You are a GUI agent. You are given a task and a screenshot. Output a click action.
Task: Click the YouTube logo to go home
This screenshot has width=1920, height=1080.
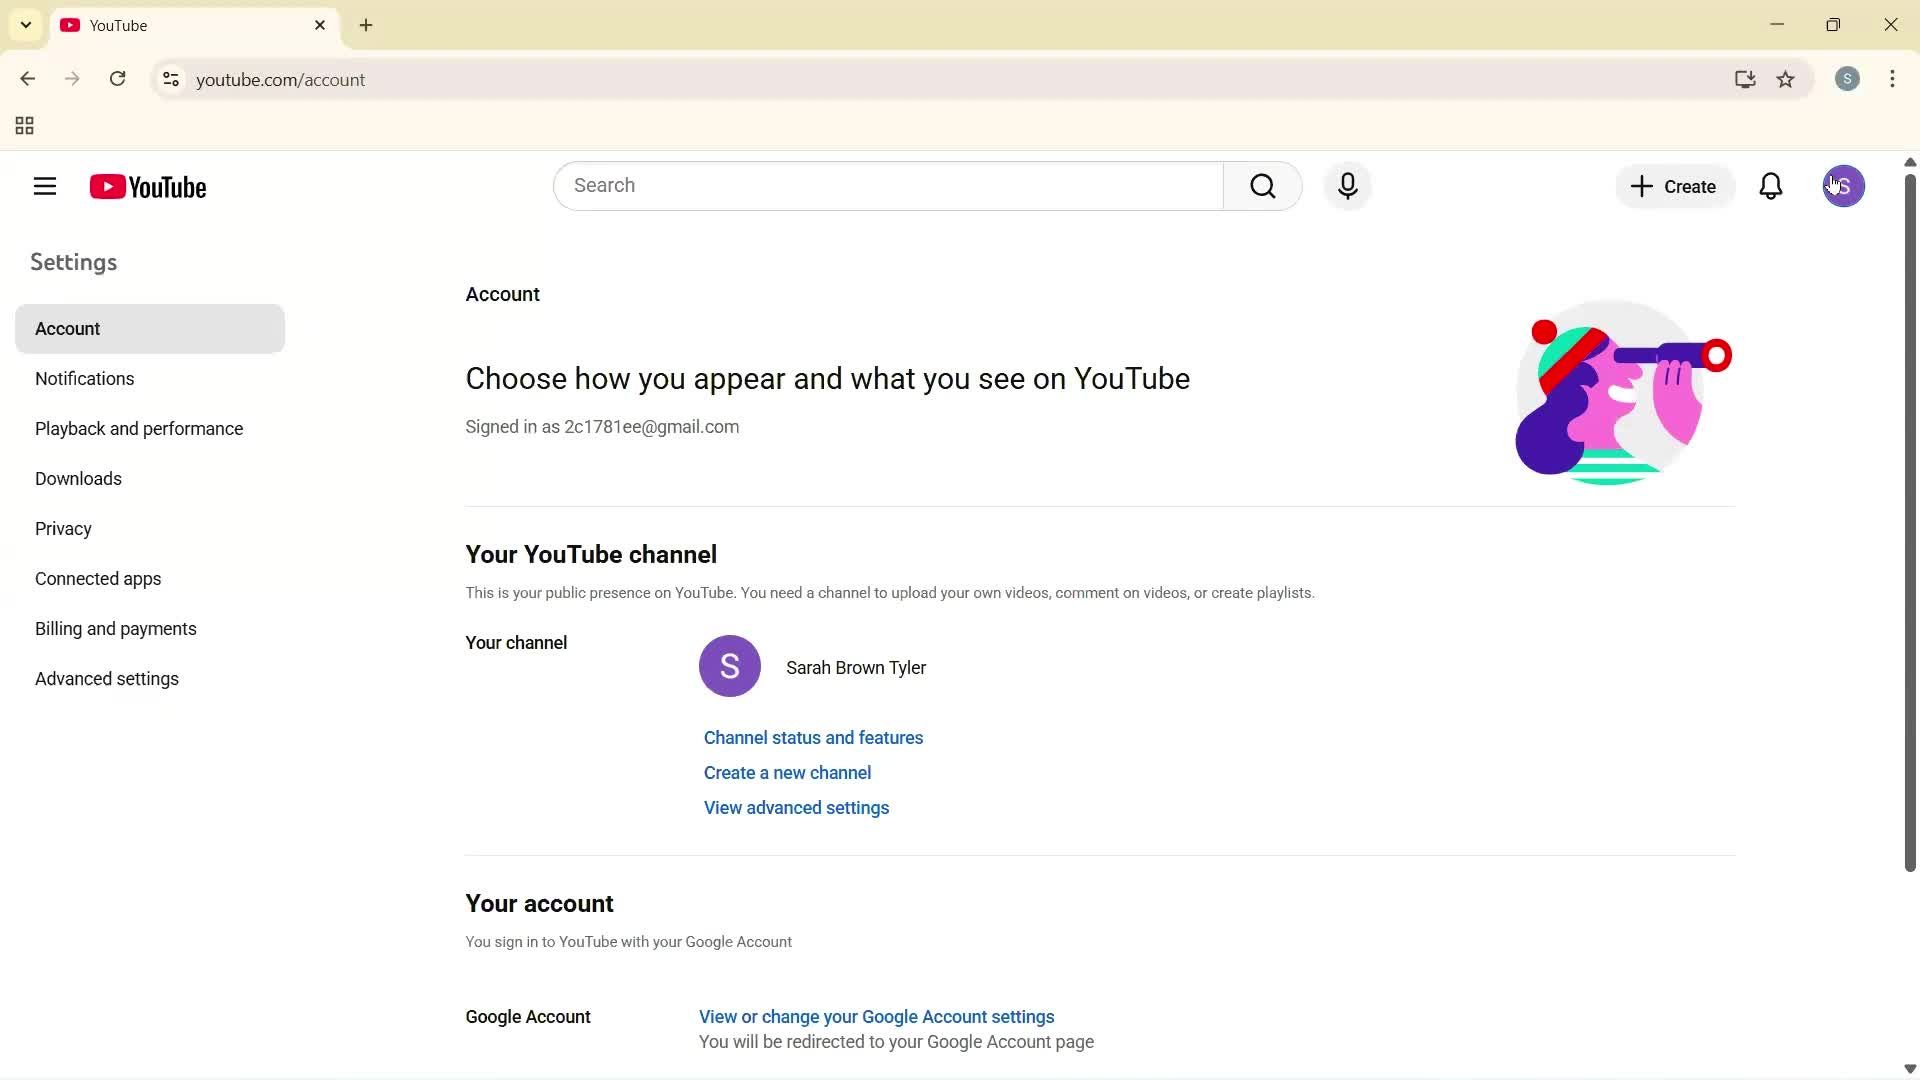point(148,186)
